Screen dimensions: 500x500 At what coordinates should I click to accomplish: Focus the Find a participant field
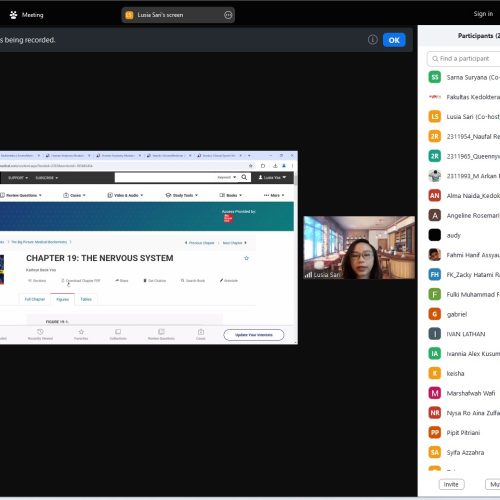click(464, 59)
